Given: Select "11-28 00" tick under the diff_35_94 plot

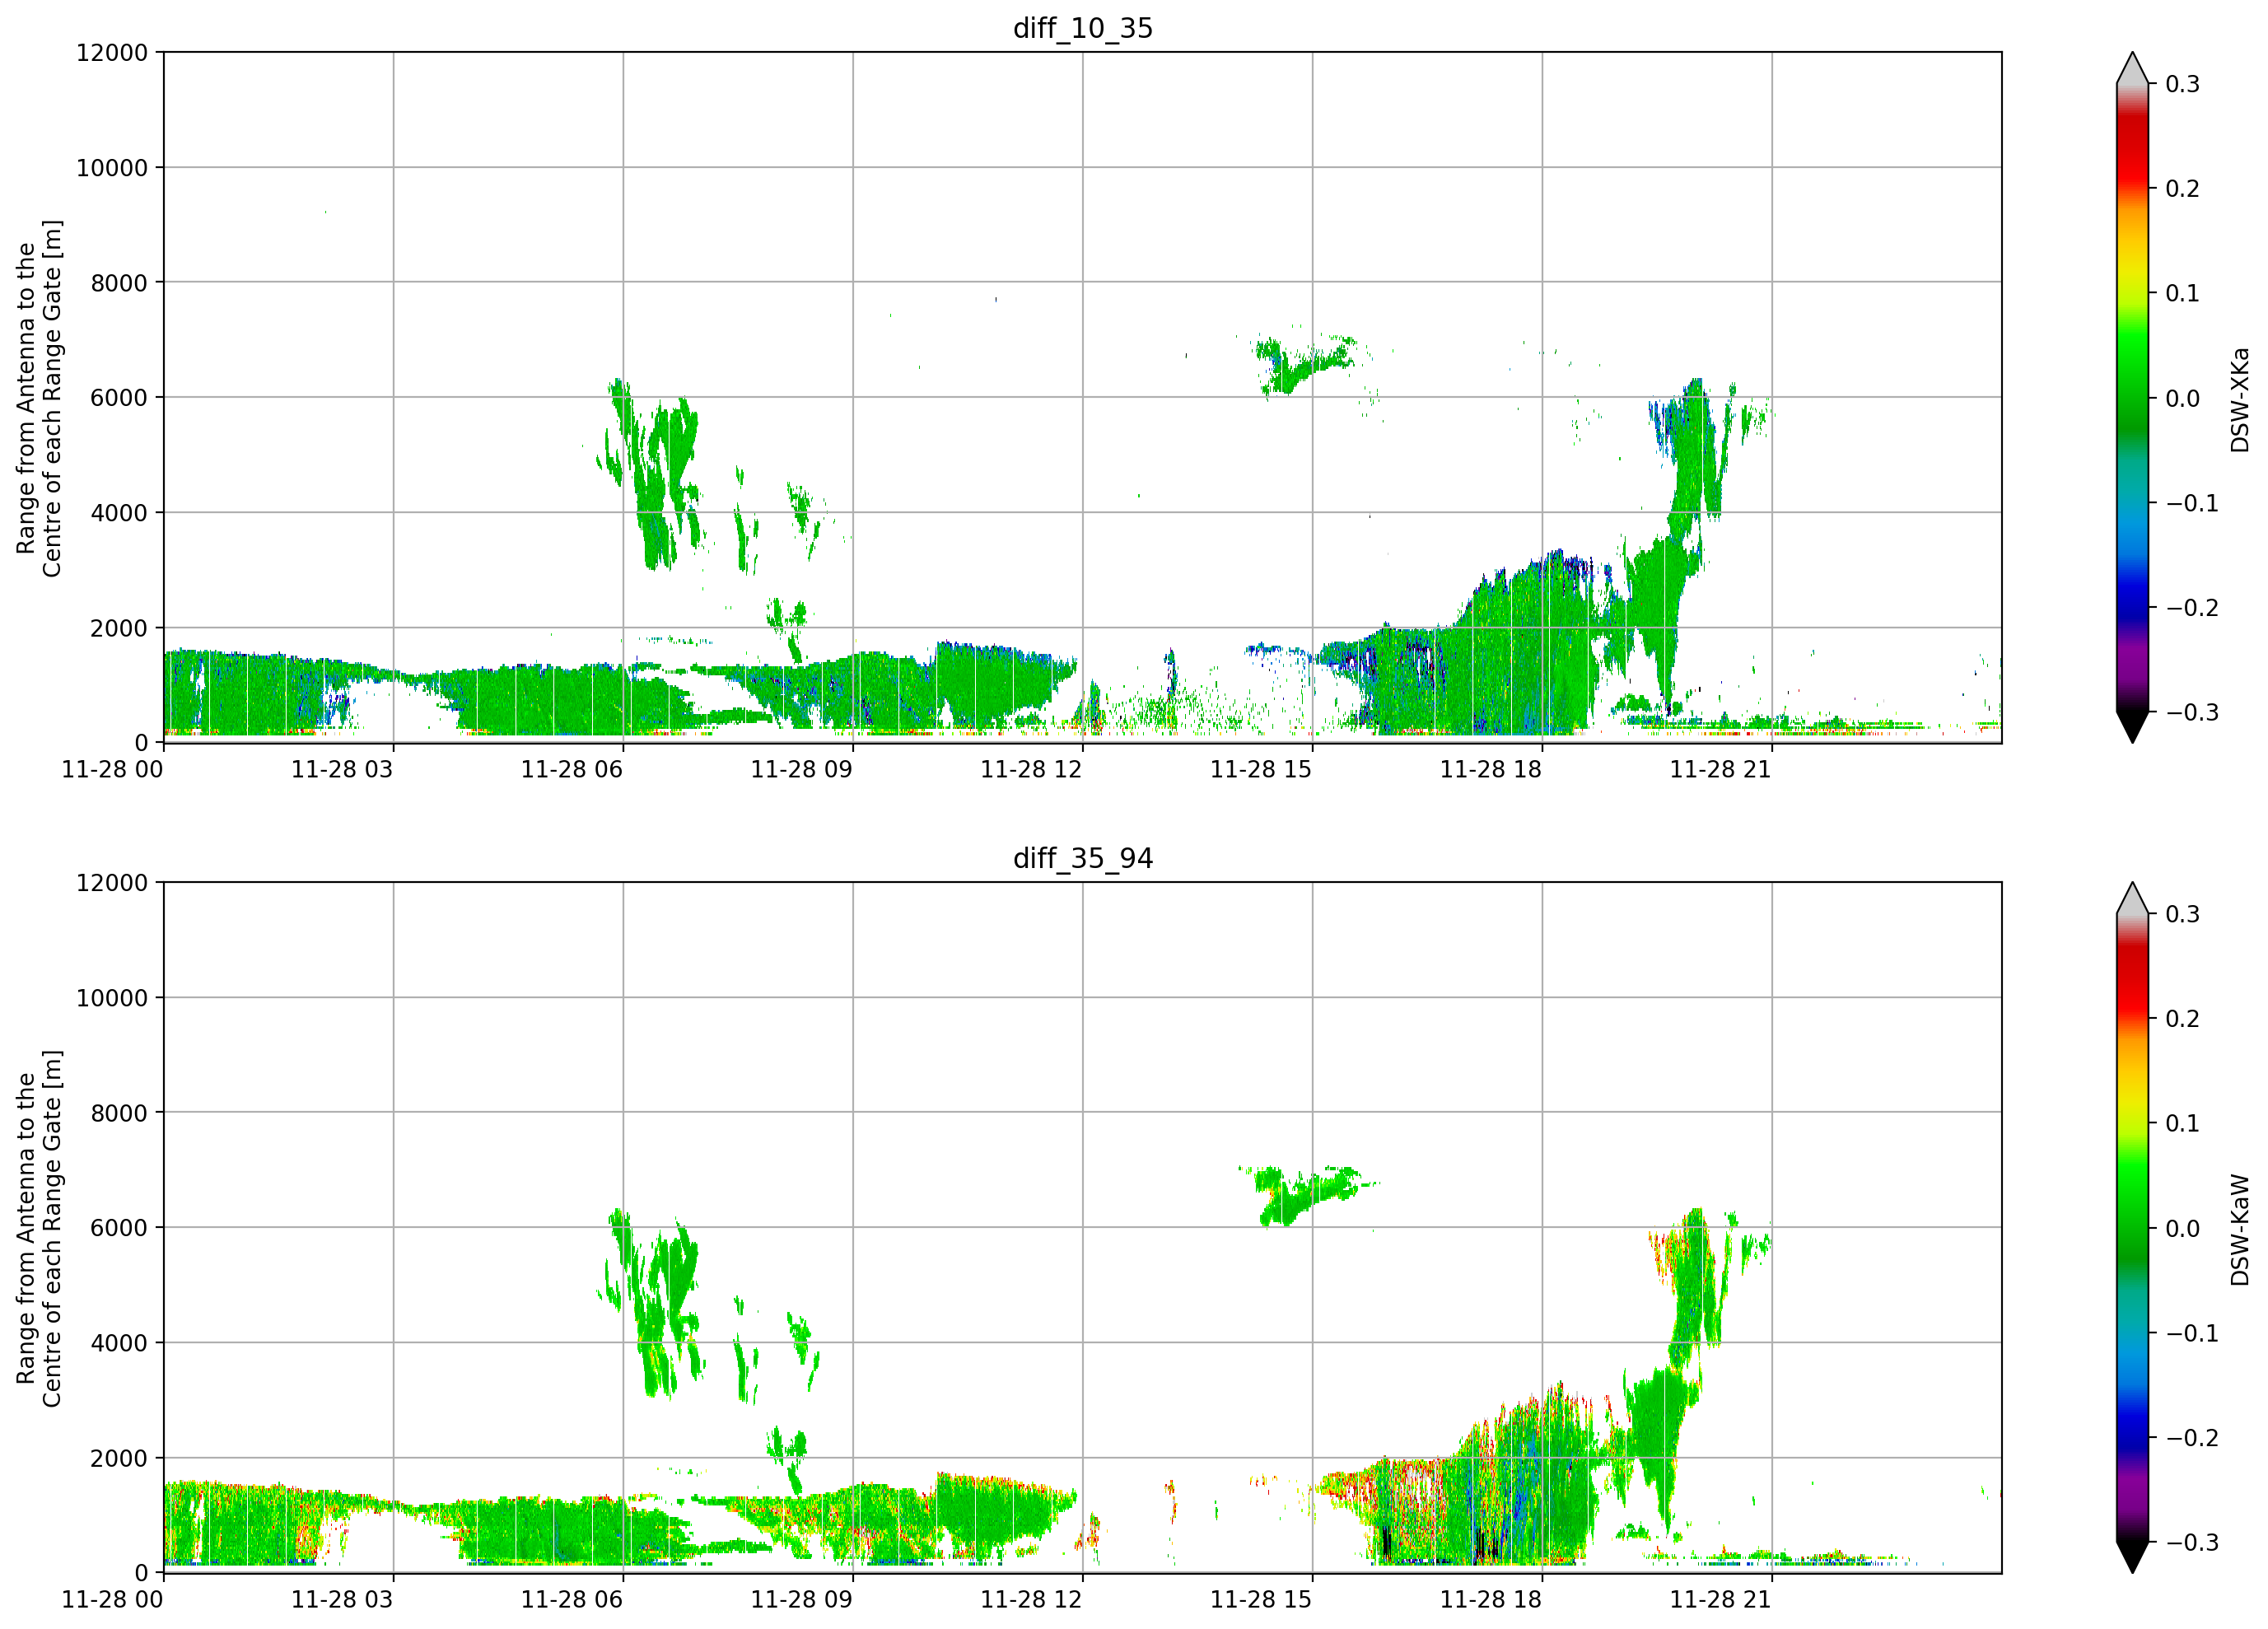Looking at the screenshot, I should click(x=113, y=1599).
